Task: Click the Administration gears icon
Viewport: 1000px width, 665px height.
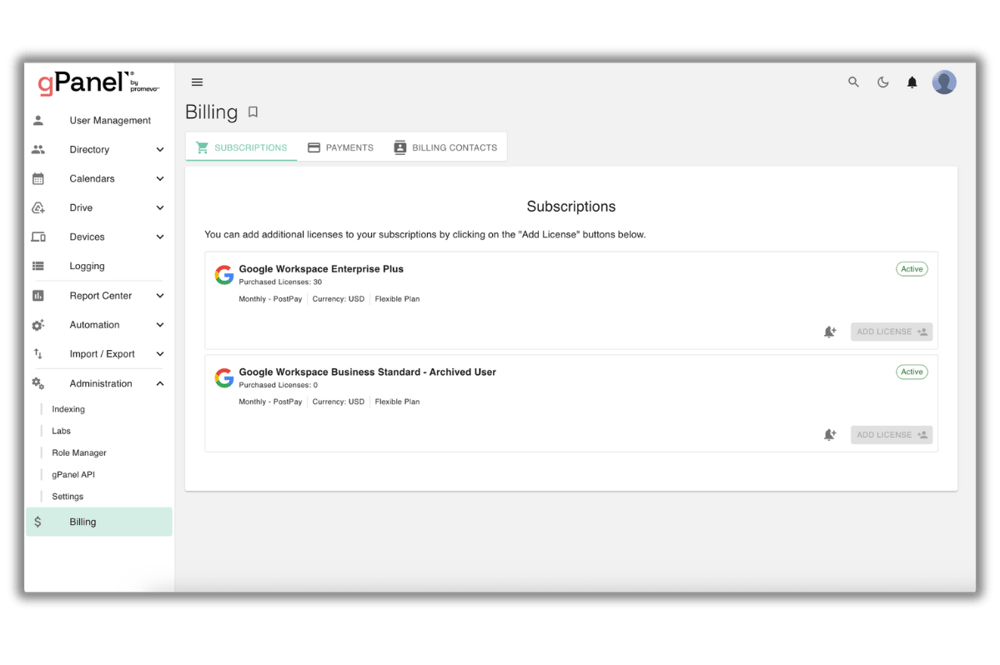Action: [x=38, y=383]
